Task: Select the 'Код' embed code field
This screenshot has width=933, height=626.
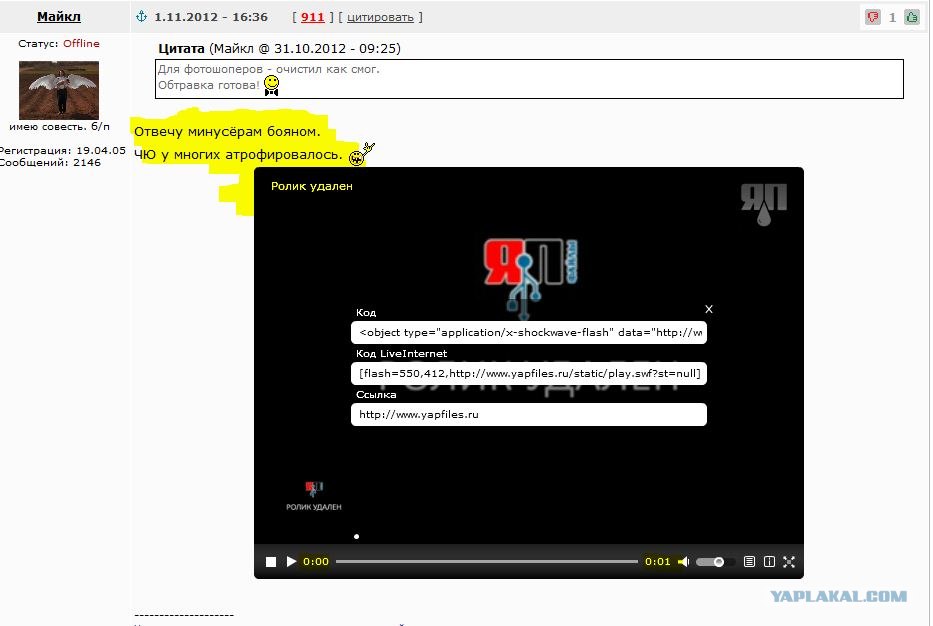Action: [x=529, y=332]
